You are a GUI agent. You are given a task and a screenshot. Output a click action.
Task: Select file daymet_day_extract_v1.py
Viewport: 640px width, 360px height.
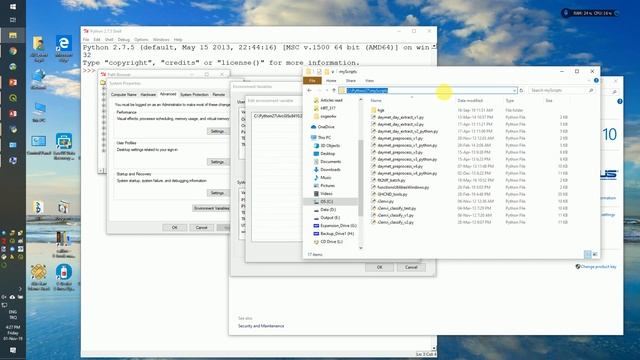click(x=400, y=117)
